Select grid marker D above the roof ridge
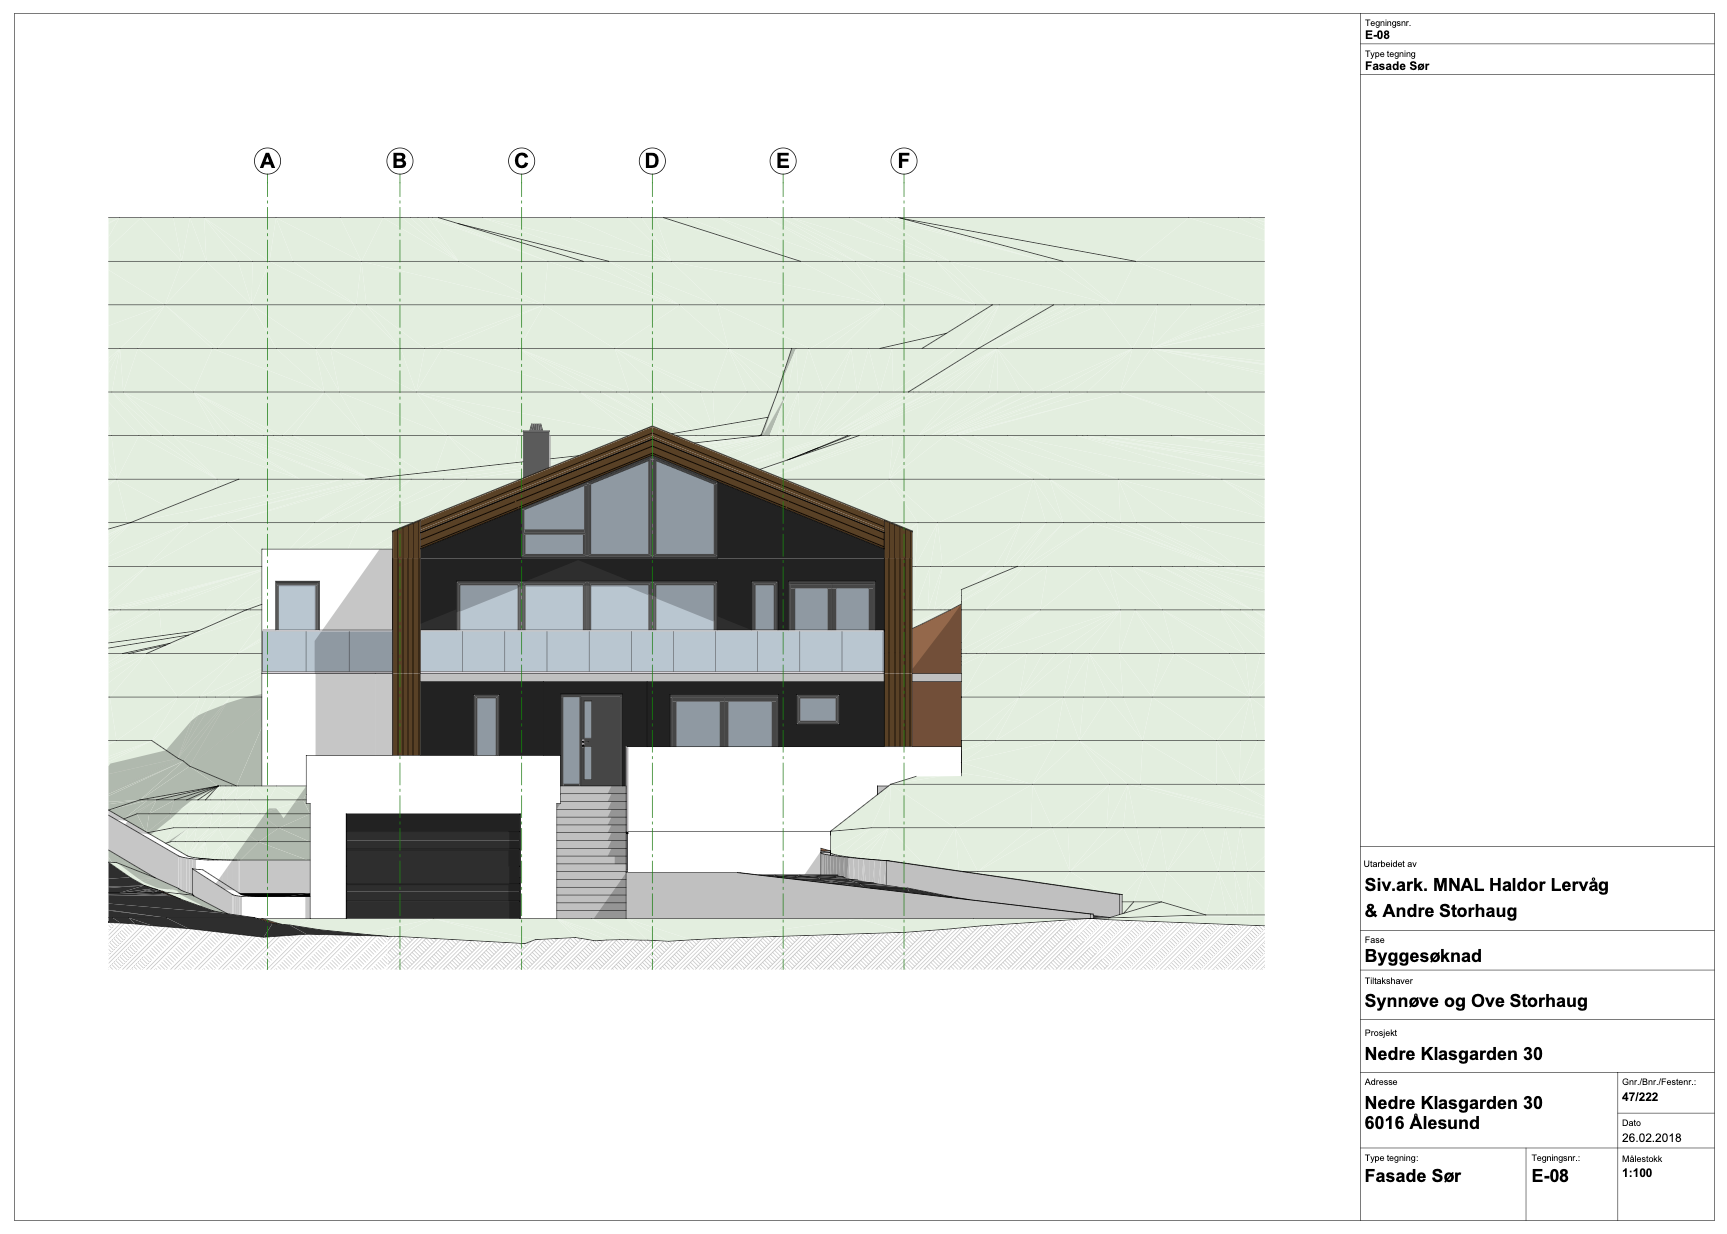This screenshot has width=1727, height=1234. tap(652, 161)
